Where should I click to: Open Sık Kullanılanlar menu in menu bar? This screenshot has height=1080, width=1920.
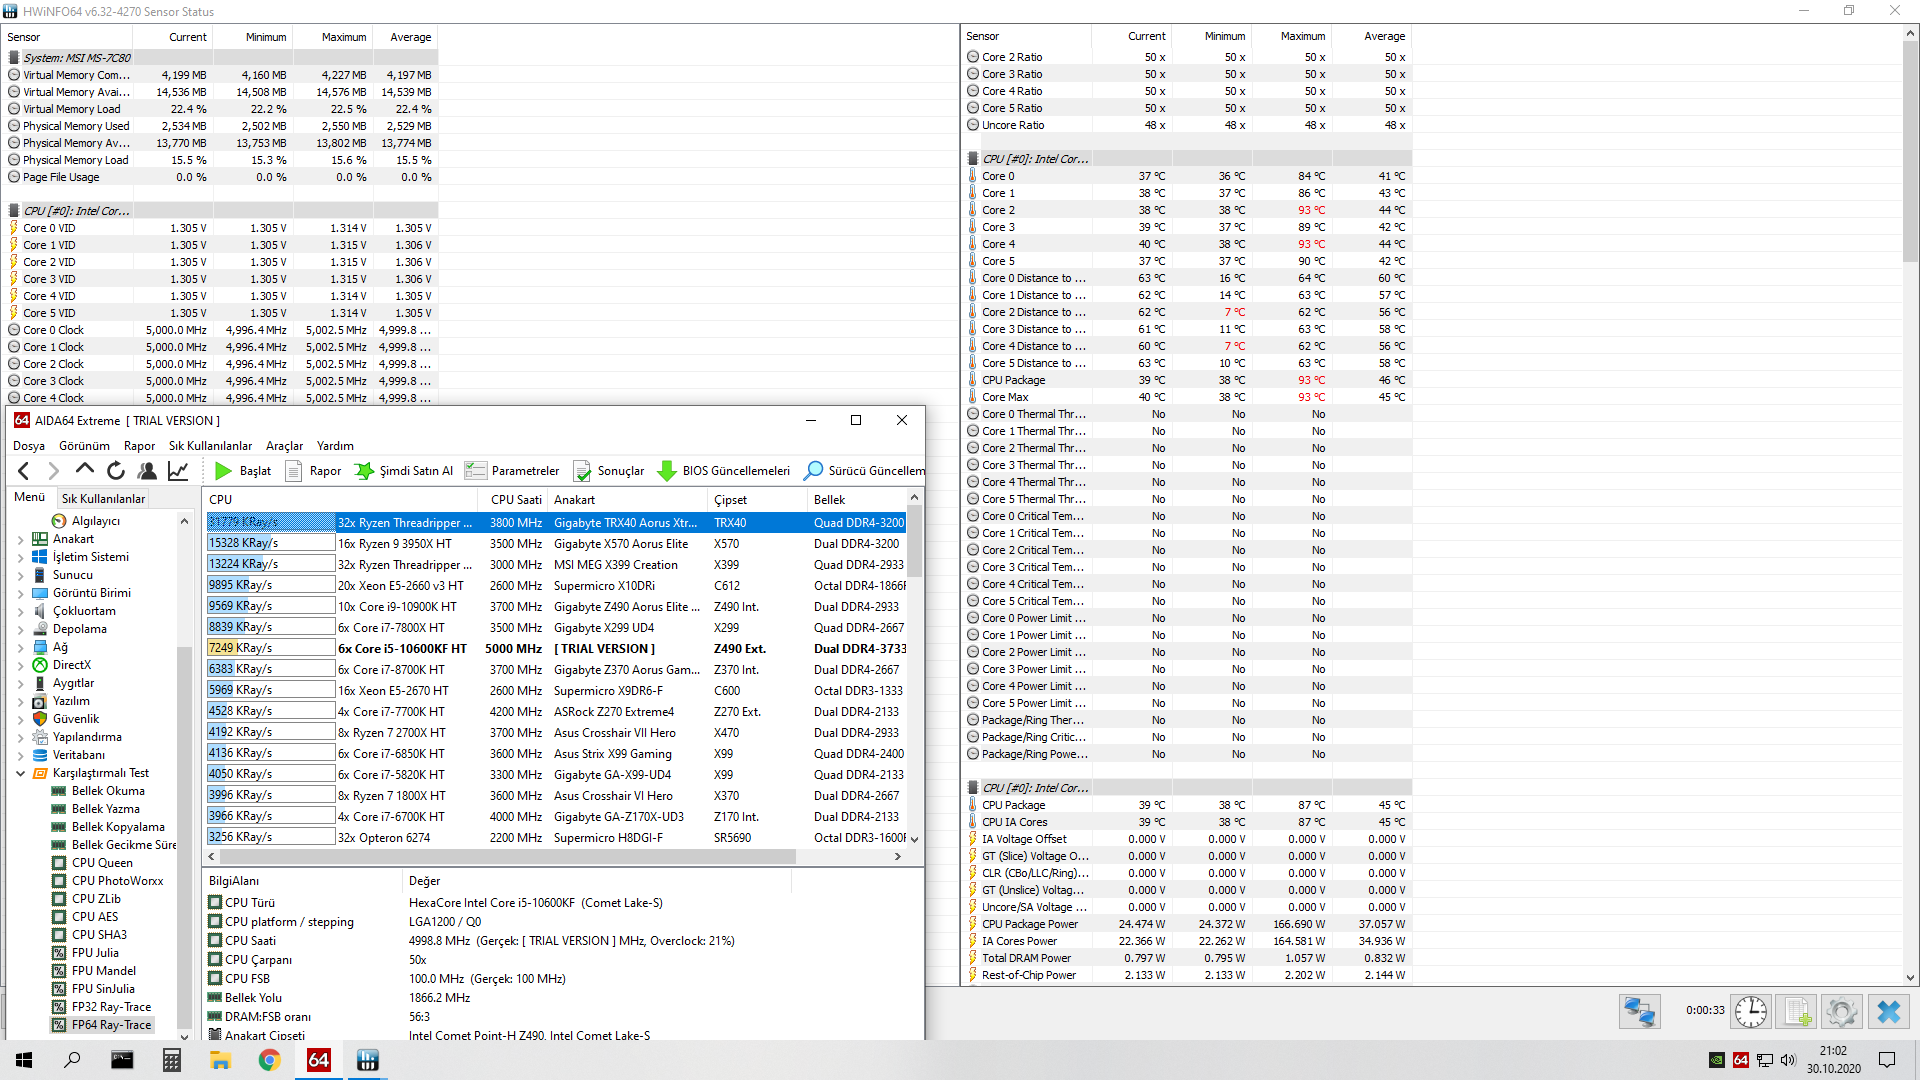tap(210, 446)
